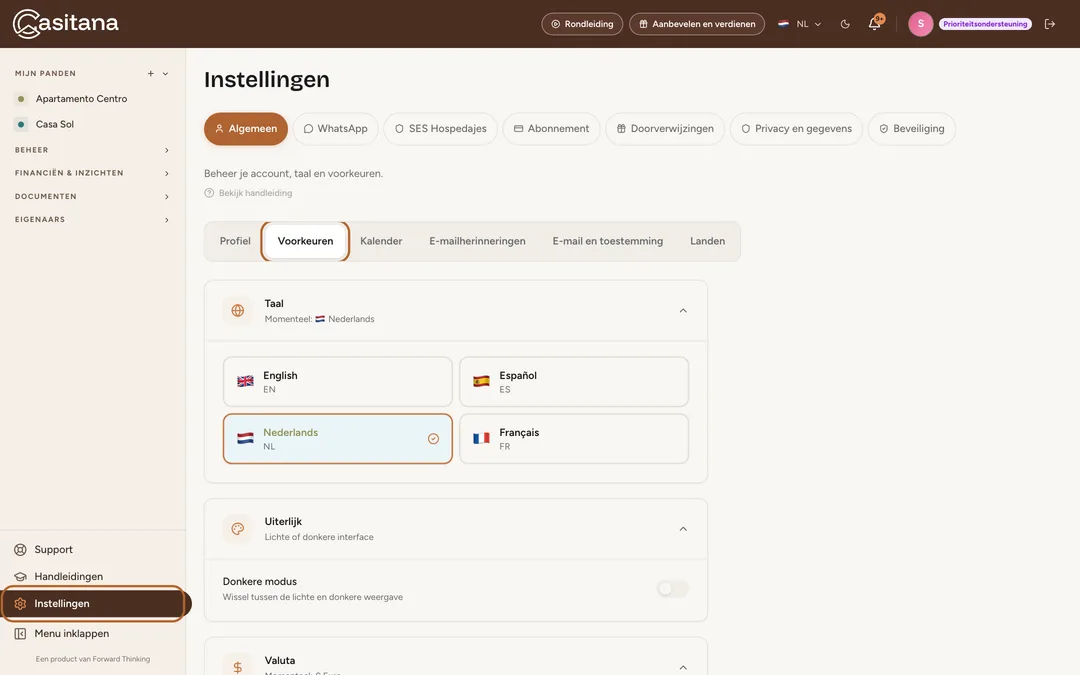Viewport: 1080px width, 675px height.
Task: Open the Doorverwijzingen tab
Action: coord(665,129)
